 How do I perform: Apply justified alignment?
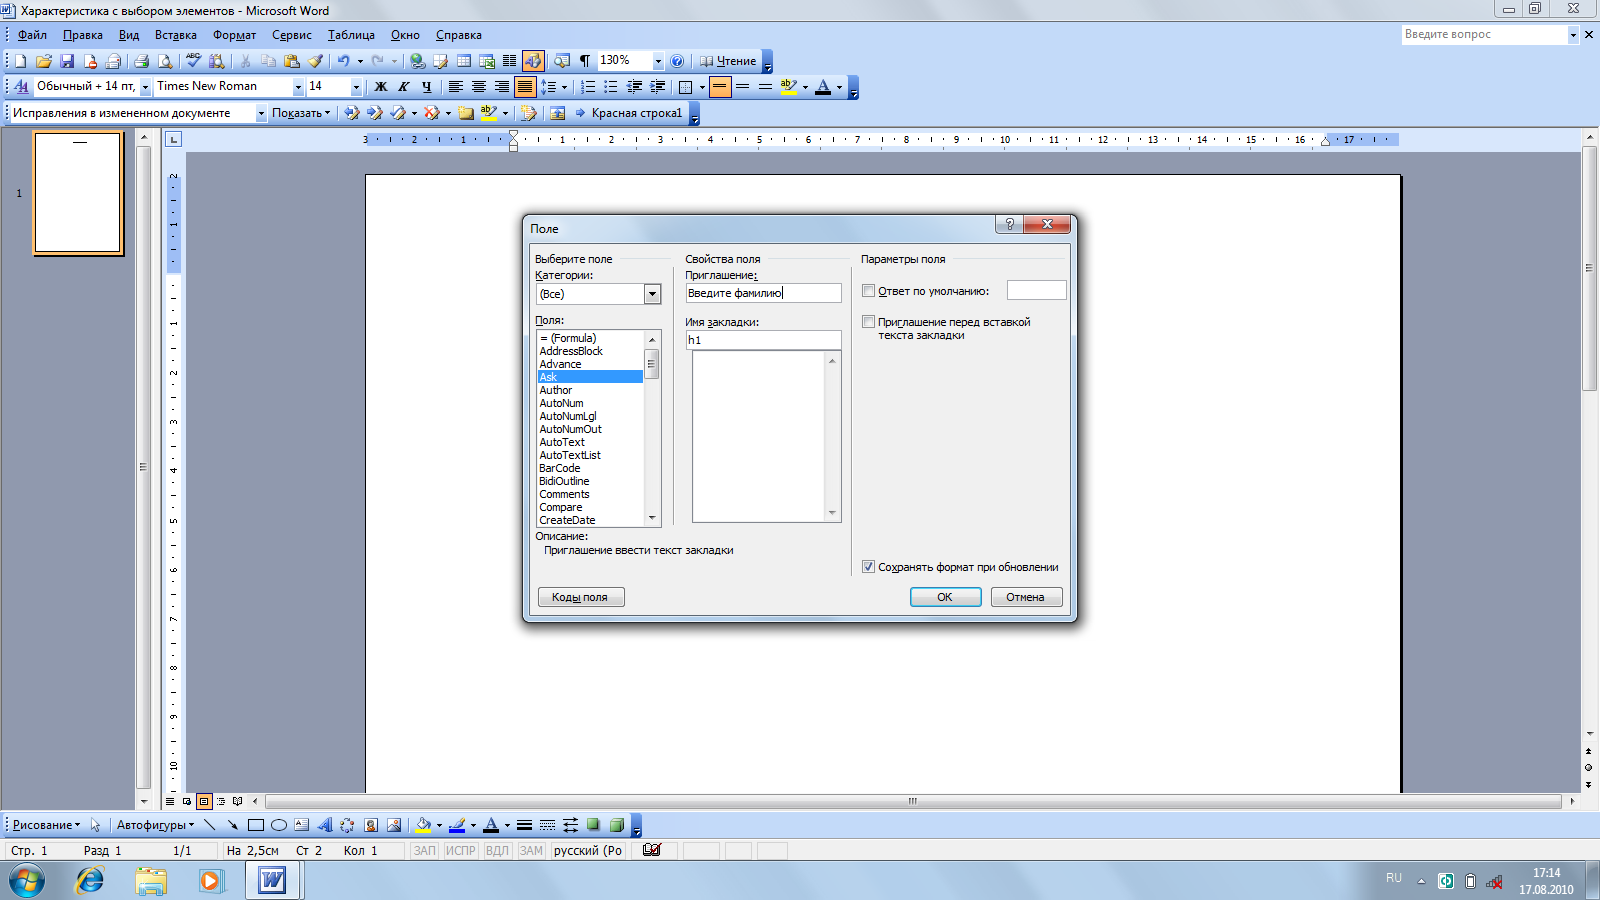[x=525, y=87]
